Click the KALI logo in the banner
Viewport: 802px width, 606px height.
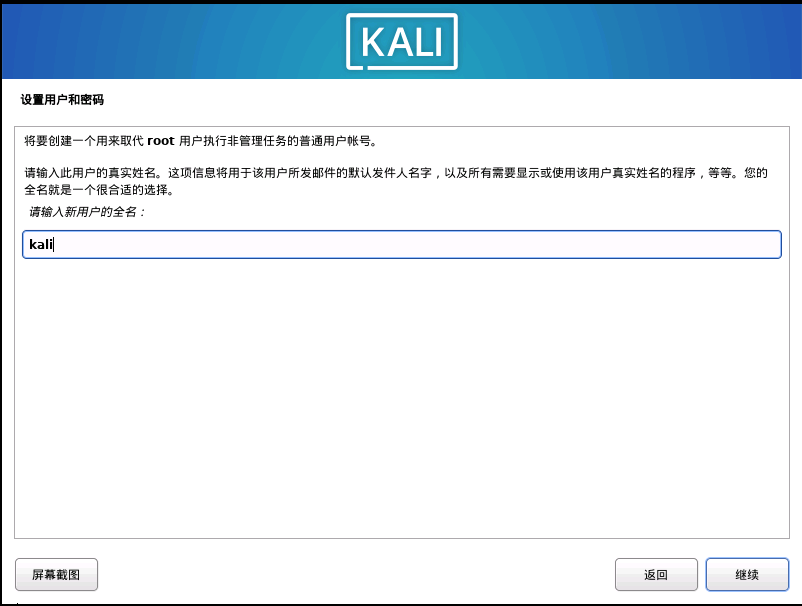pos(402,41)
